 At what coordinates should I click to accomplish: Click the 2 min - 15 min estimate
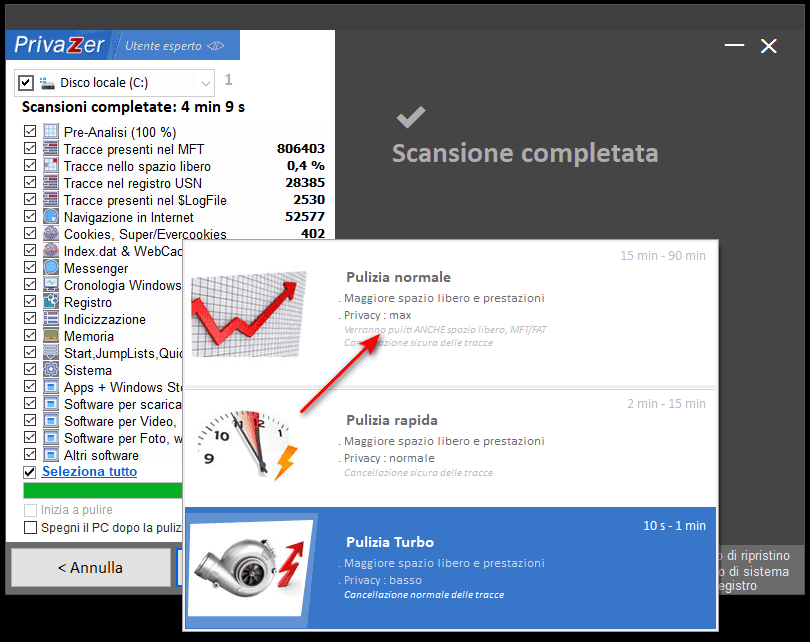pos(666,404)
